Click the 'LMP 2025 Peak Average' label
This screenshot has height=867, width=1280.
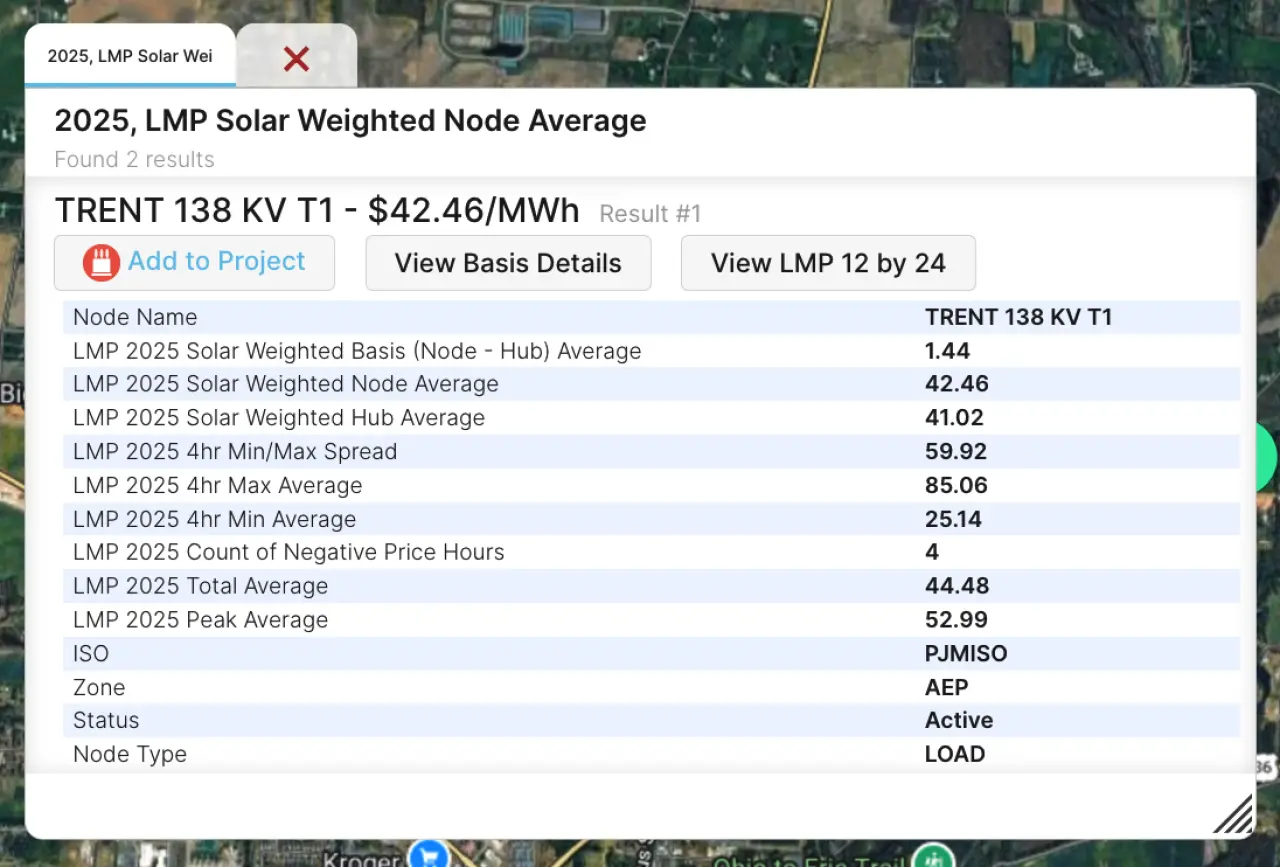200,620
